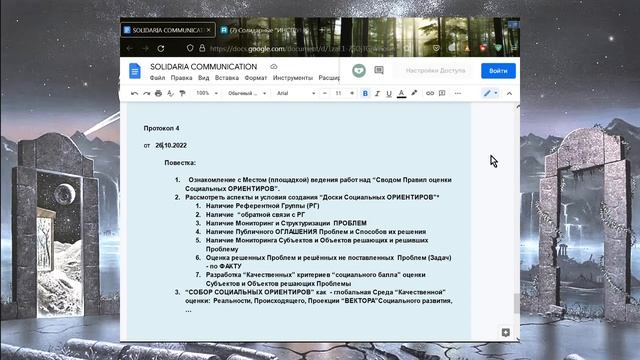Viewport: 640px width, 360px height.
Task: Open a new browser tab
Action: pos(322,30)
